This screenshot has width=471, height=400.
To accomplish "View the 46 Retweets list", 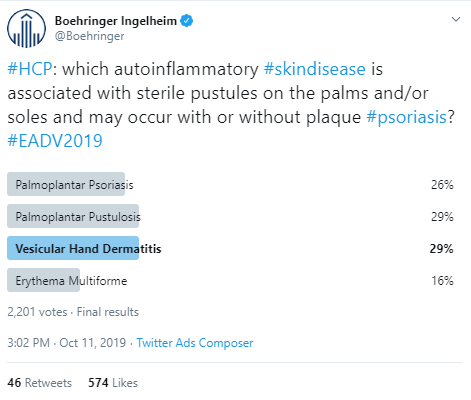I will [40, 383].
